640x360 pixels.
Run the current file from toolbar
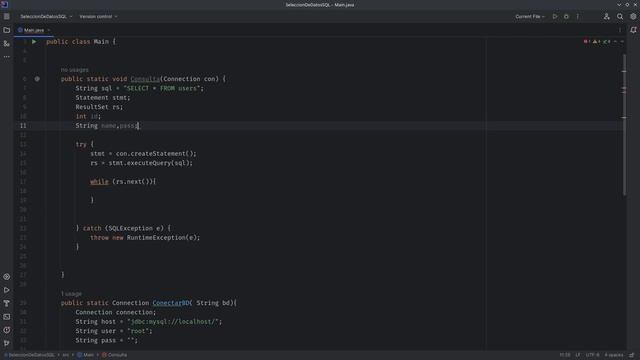point(555,17)
